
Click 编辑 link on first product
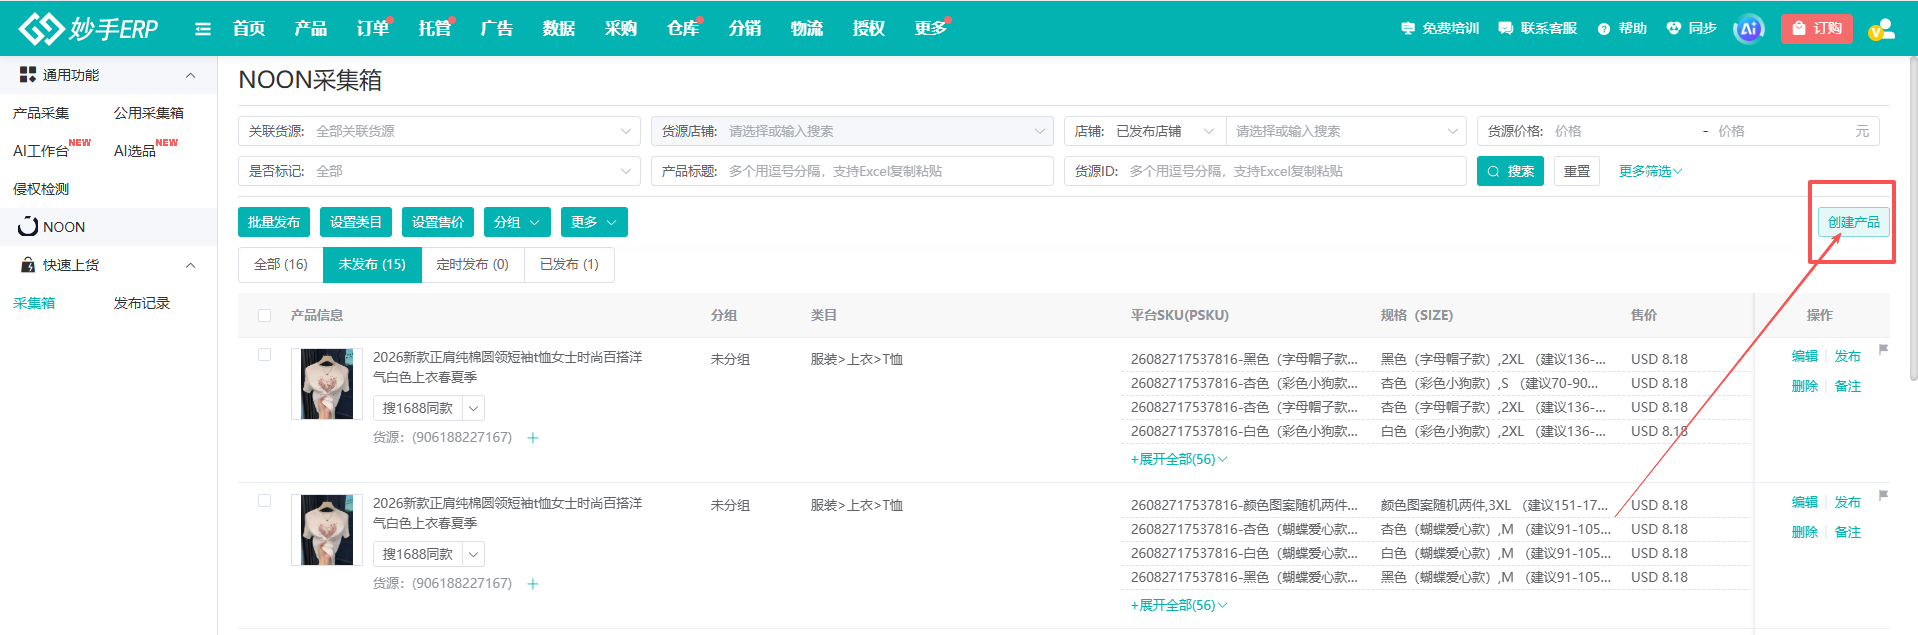coord(1805,356)
